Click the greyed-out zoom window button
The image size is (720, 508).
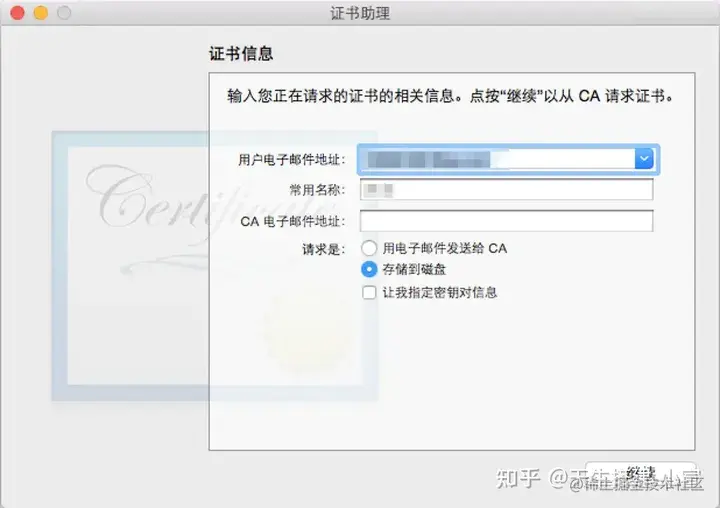coord(64,13)
